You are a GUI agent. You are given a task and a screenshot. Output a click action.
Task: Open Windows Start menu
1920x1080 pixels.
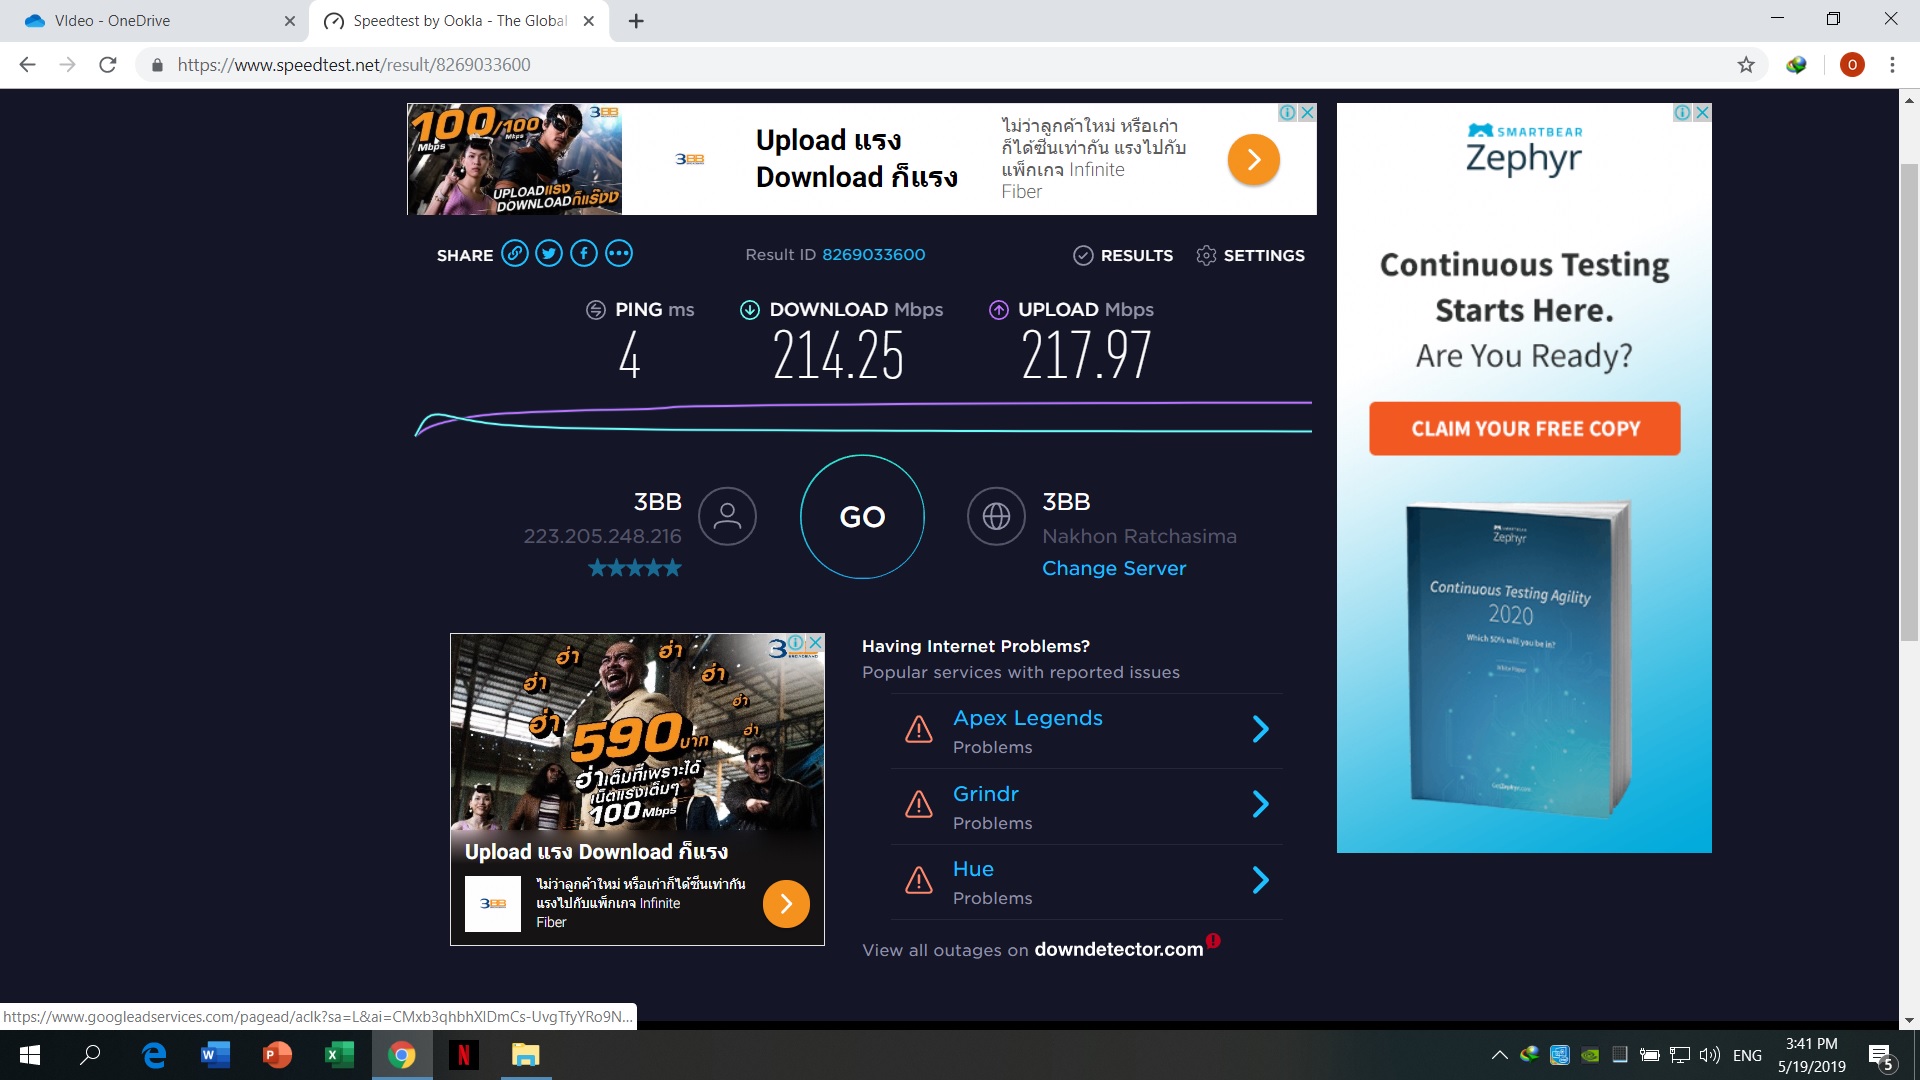point(30,1055)
